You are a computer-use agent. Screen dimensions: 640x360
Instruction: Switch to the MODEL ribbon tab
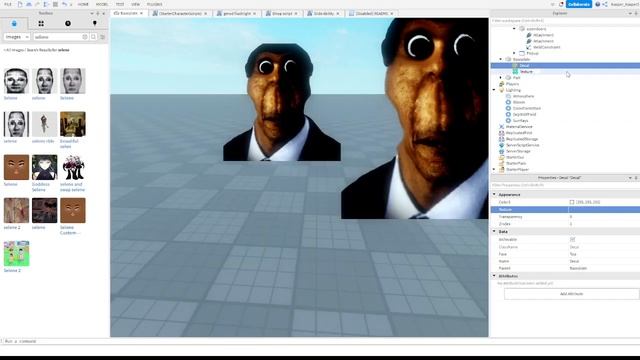102,4
